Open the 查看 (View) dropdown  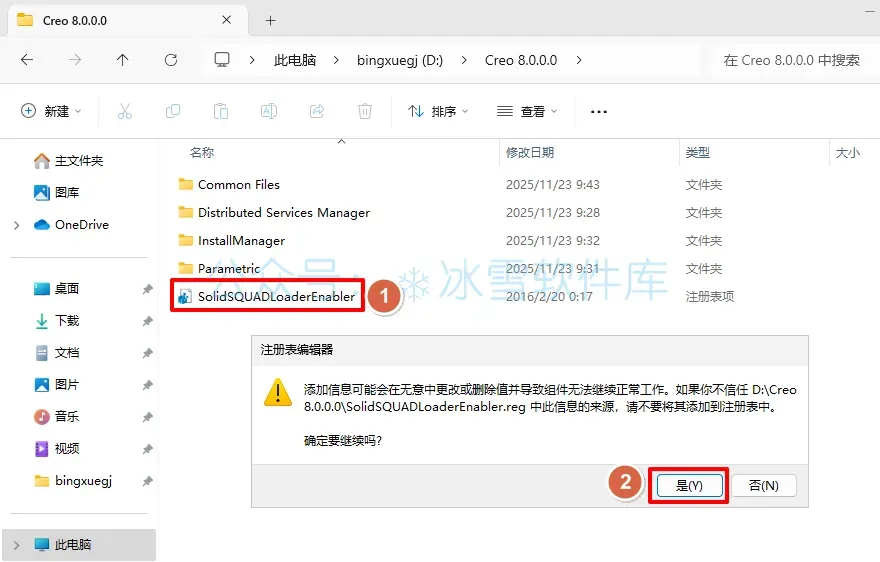pyautogui.click(x=527, y=111)
